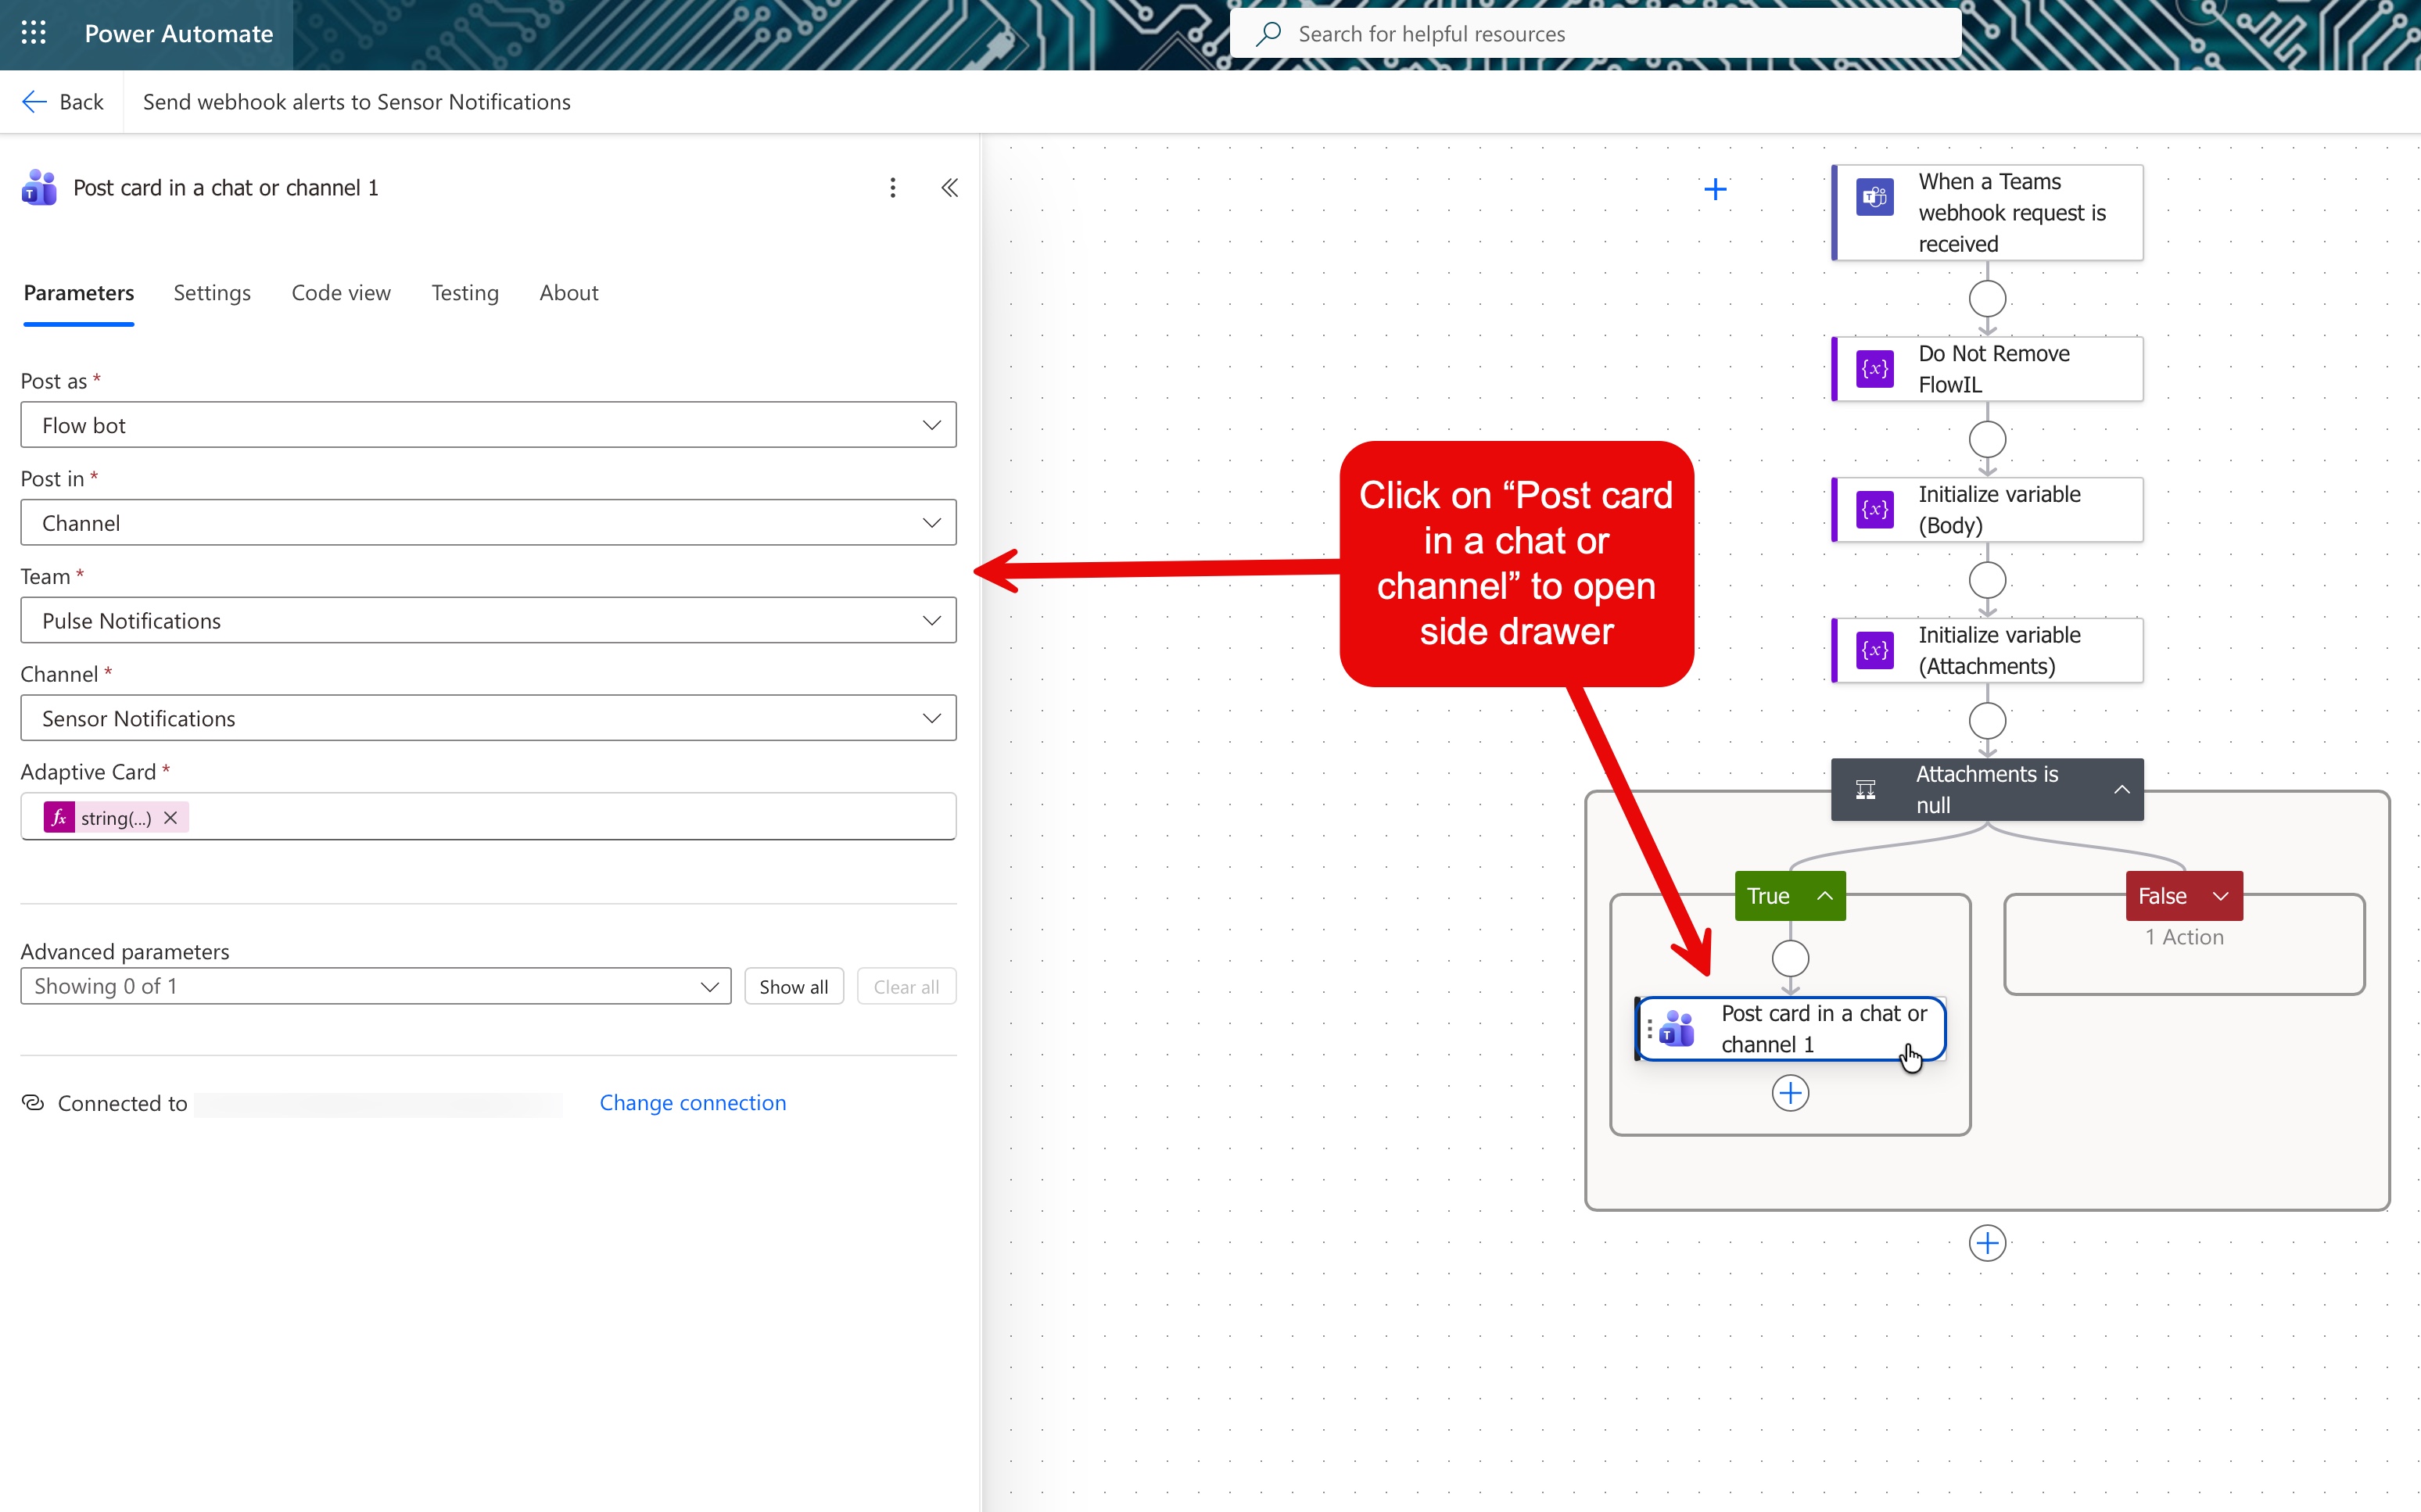Image resolution: width=2421 pixels, height=1512 pixels.
Task: Click the '1 Action' text in False branch
Action: tap(2184, 937)
